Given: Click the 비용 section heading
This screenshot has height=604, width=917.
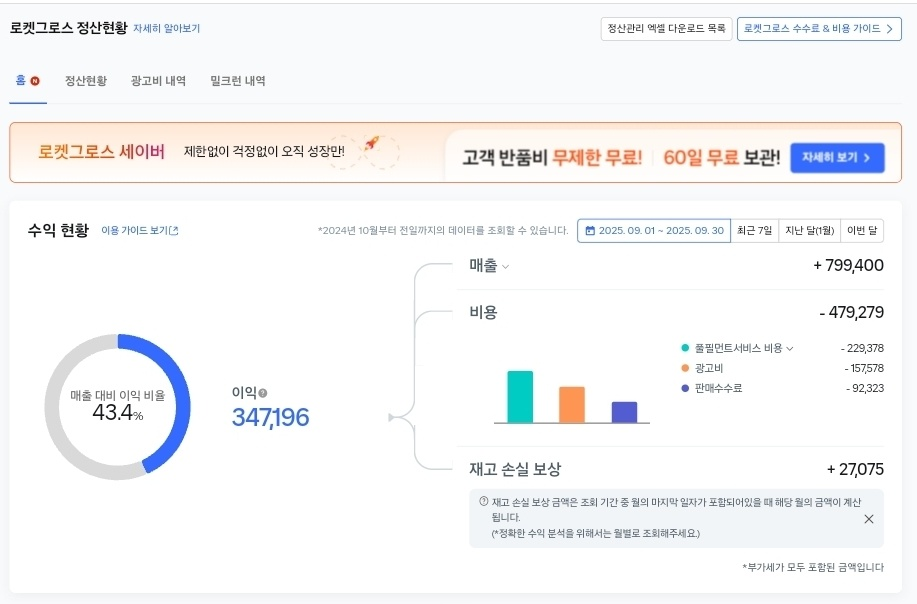Looking at the screenshot, I should (483, 312).
